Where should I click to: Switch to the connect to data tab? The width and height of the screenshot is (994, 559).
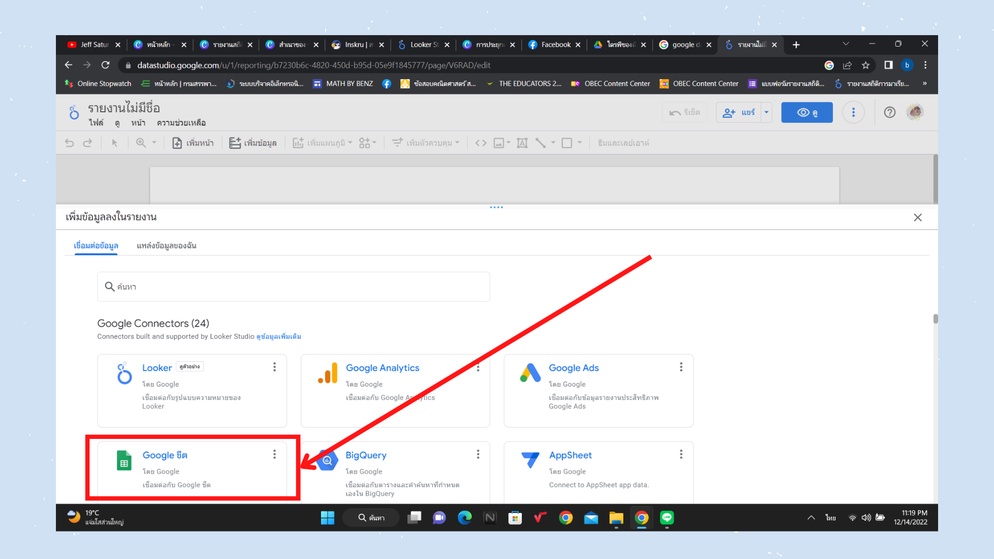click(x=96, y=245)
